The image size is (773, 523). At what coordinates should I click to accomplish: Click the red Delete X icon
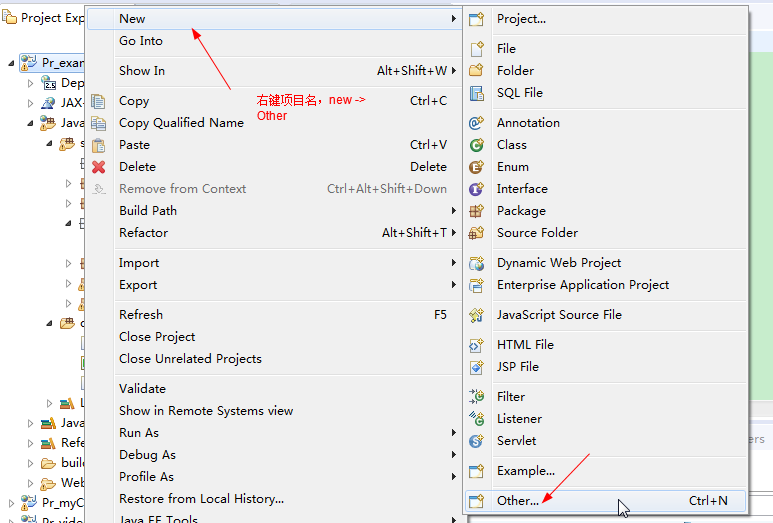tap(99, 167)
